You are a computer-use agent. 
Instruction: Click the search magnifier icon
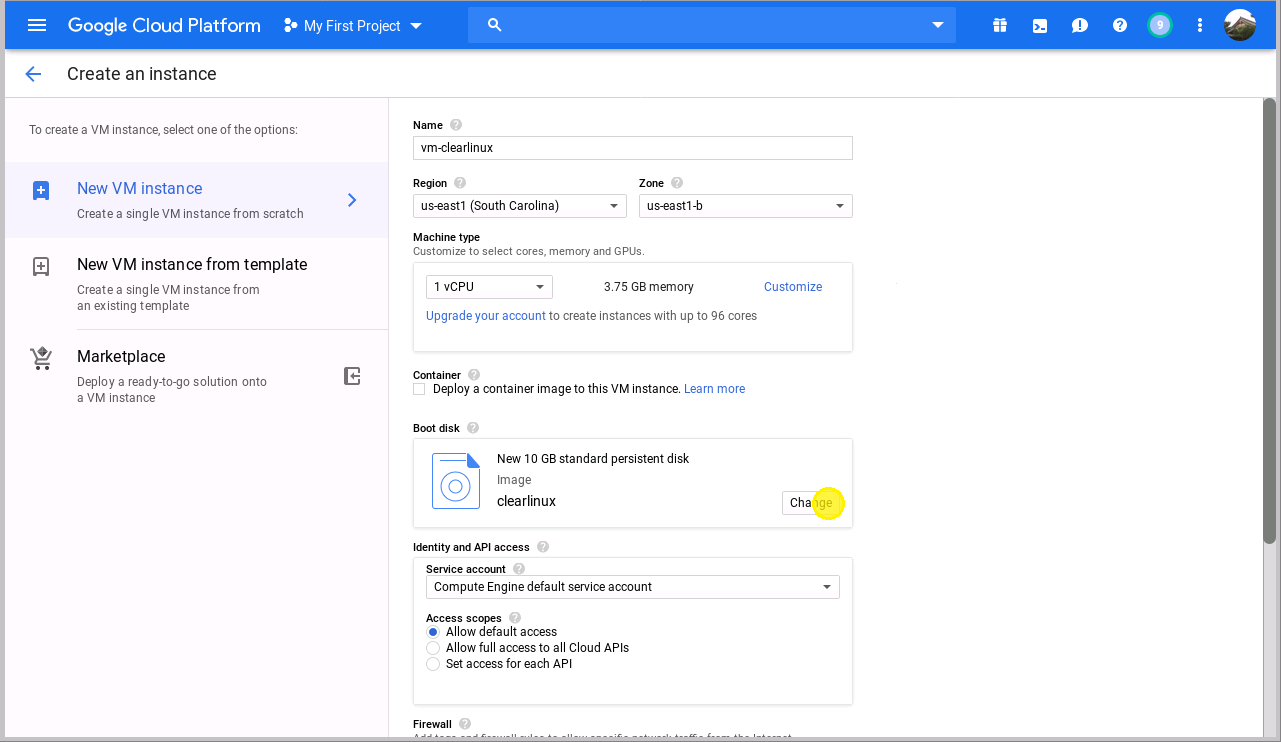[494, 25]
